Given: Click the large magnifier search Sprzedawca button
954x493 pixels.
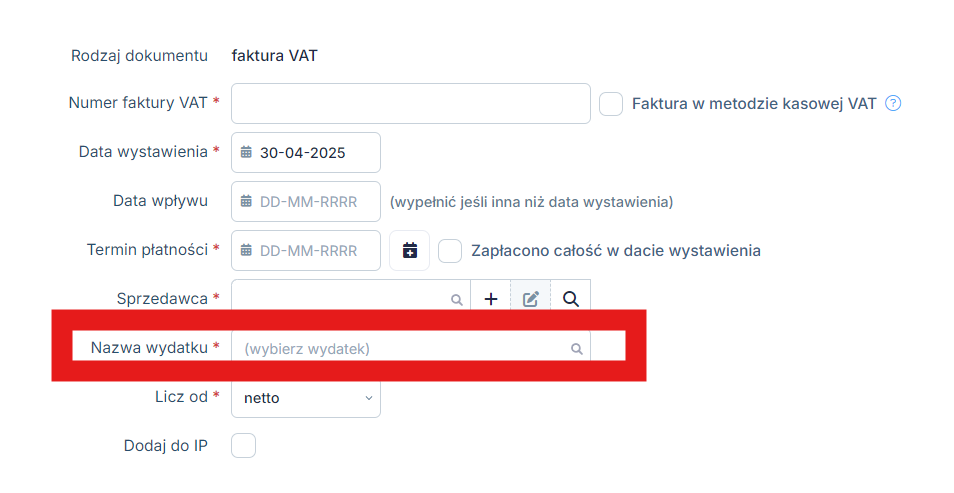Looking at the screenshot, I should pyautogui.click(x=571, y=298).
